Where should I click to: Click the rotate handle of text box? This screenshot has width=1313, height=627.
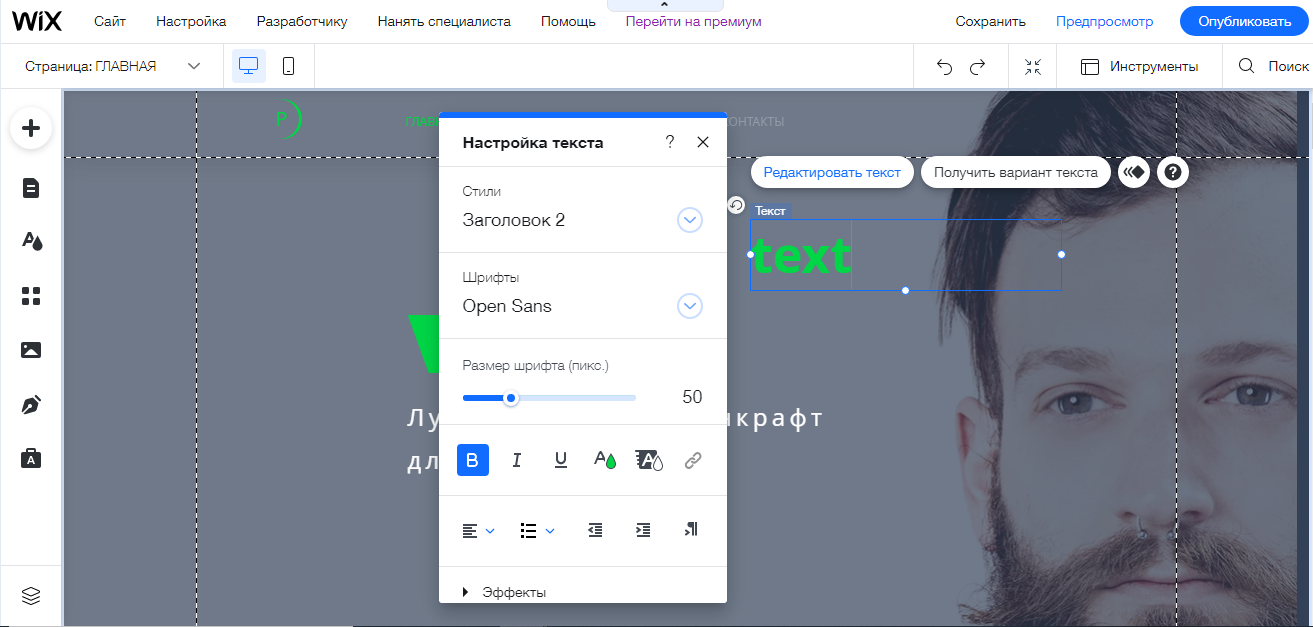tap(736, 205)
